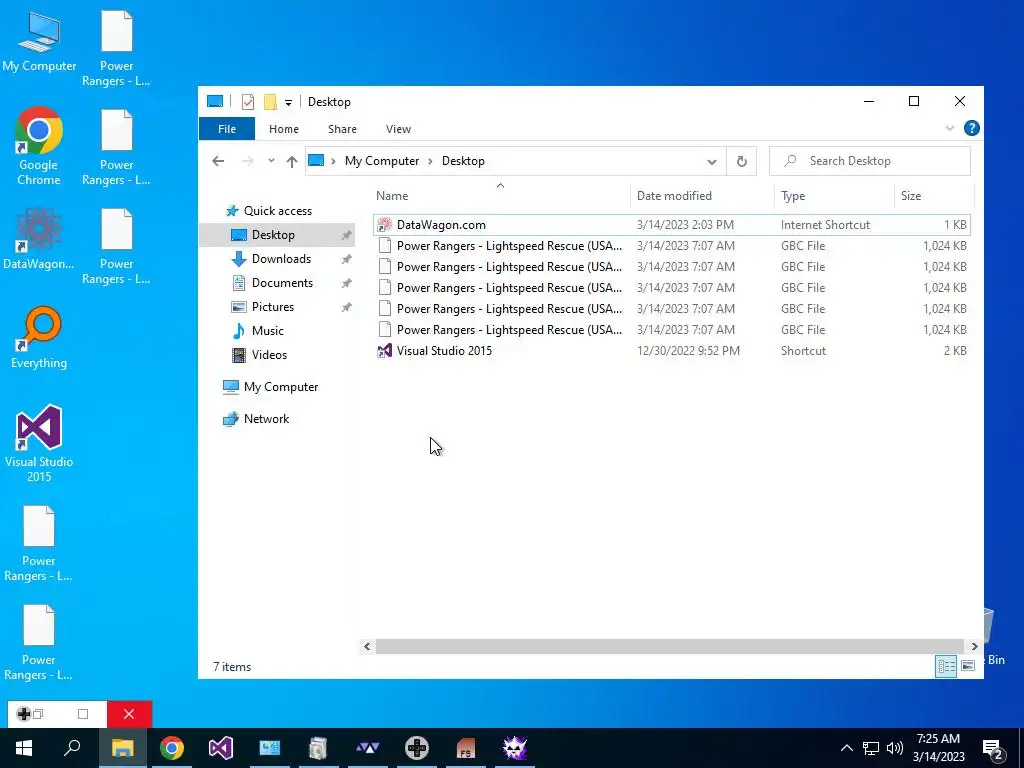The width and height of the screenshot is (1024, 768).
Task: Open network tray icon
Action: click(871, 748)
